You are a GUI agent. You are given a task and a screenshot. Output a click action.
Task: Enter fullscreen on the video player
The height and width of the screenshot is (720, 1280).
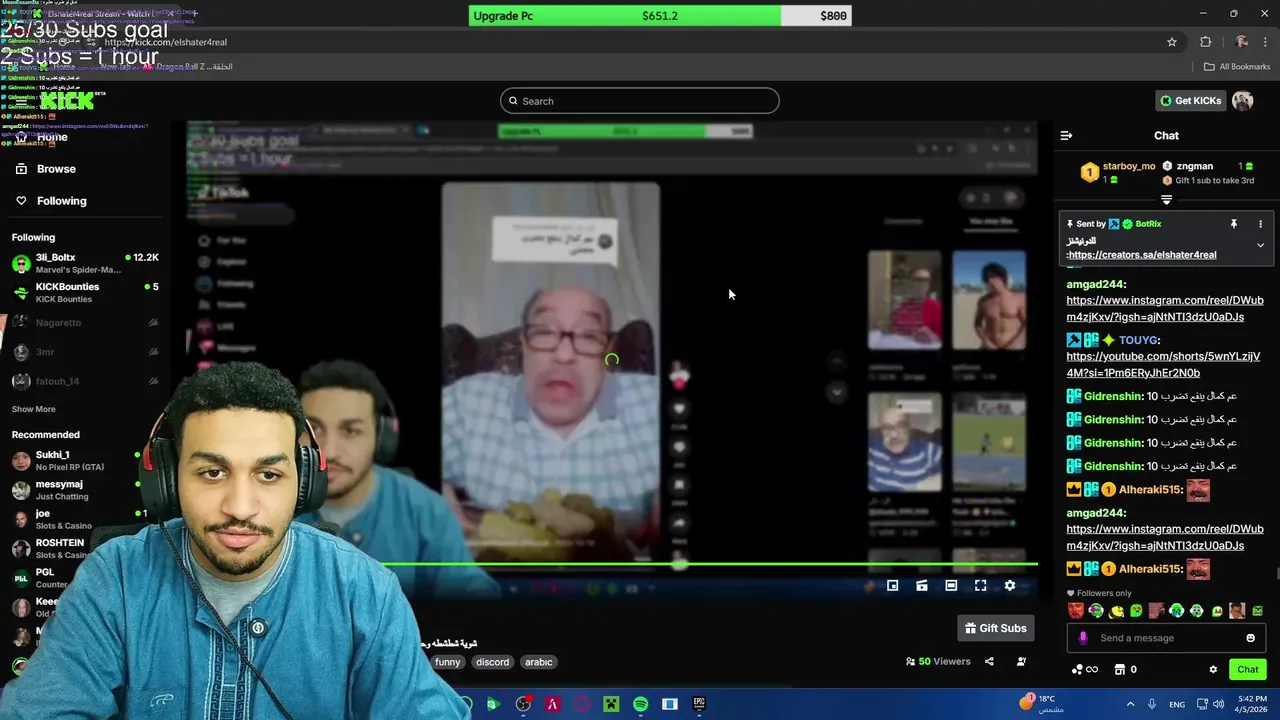tap(980, 586)
